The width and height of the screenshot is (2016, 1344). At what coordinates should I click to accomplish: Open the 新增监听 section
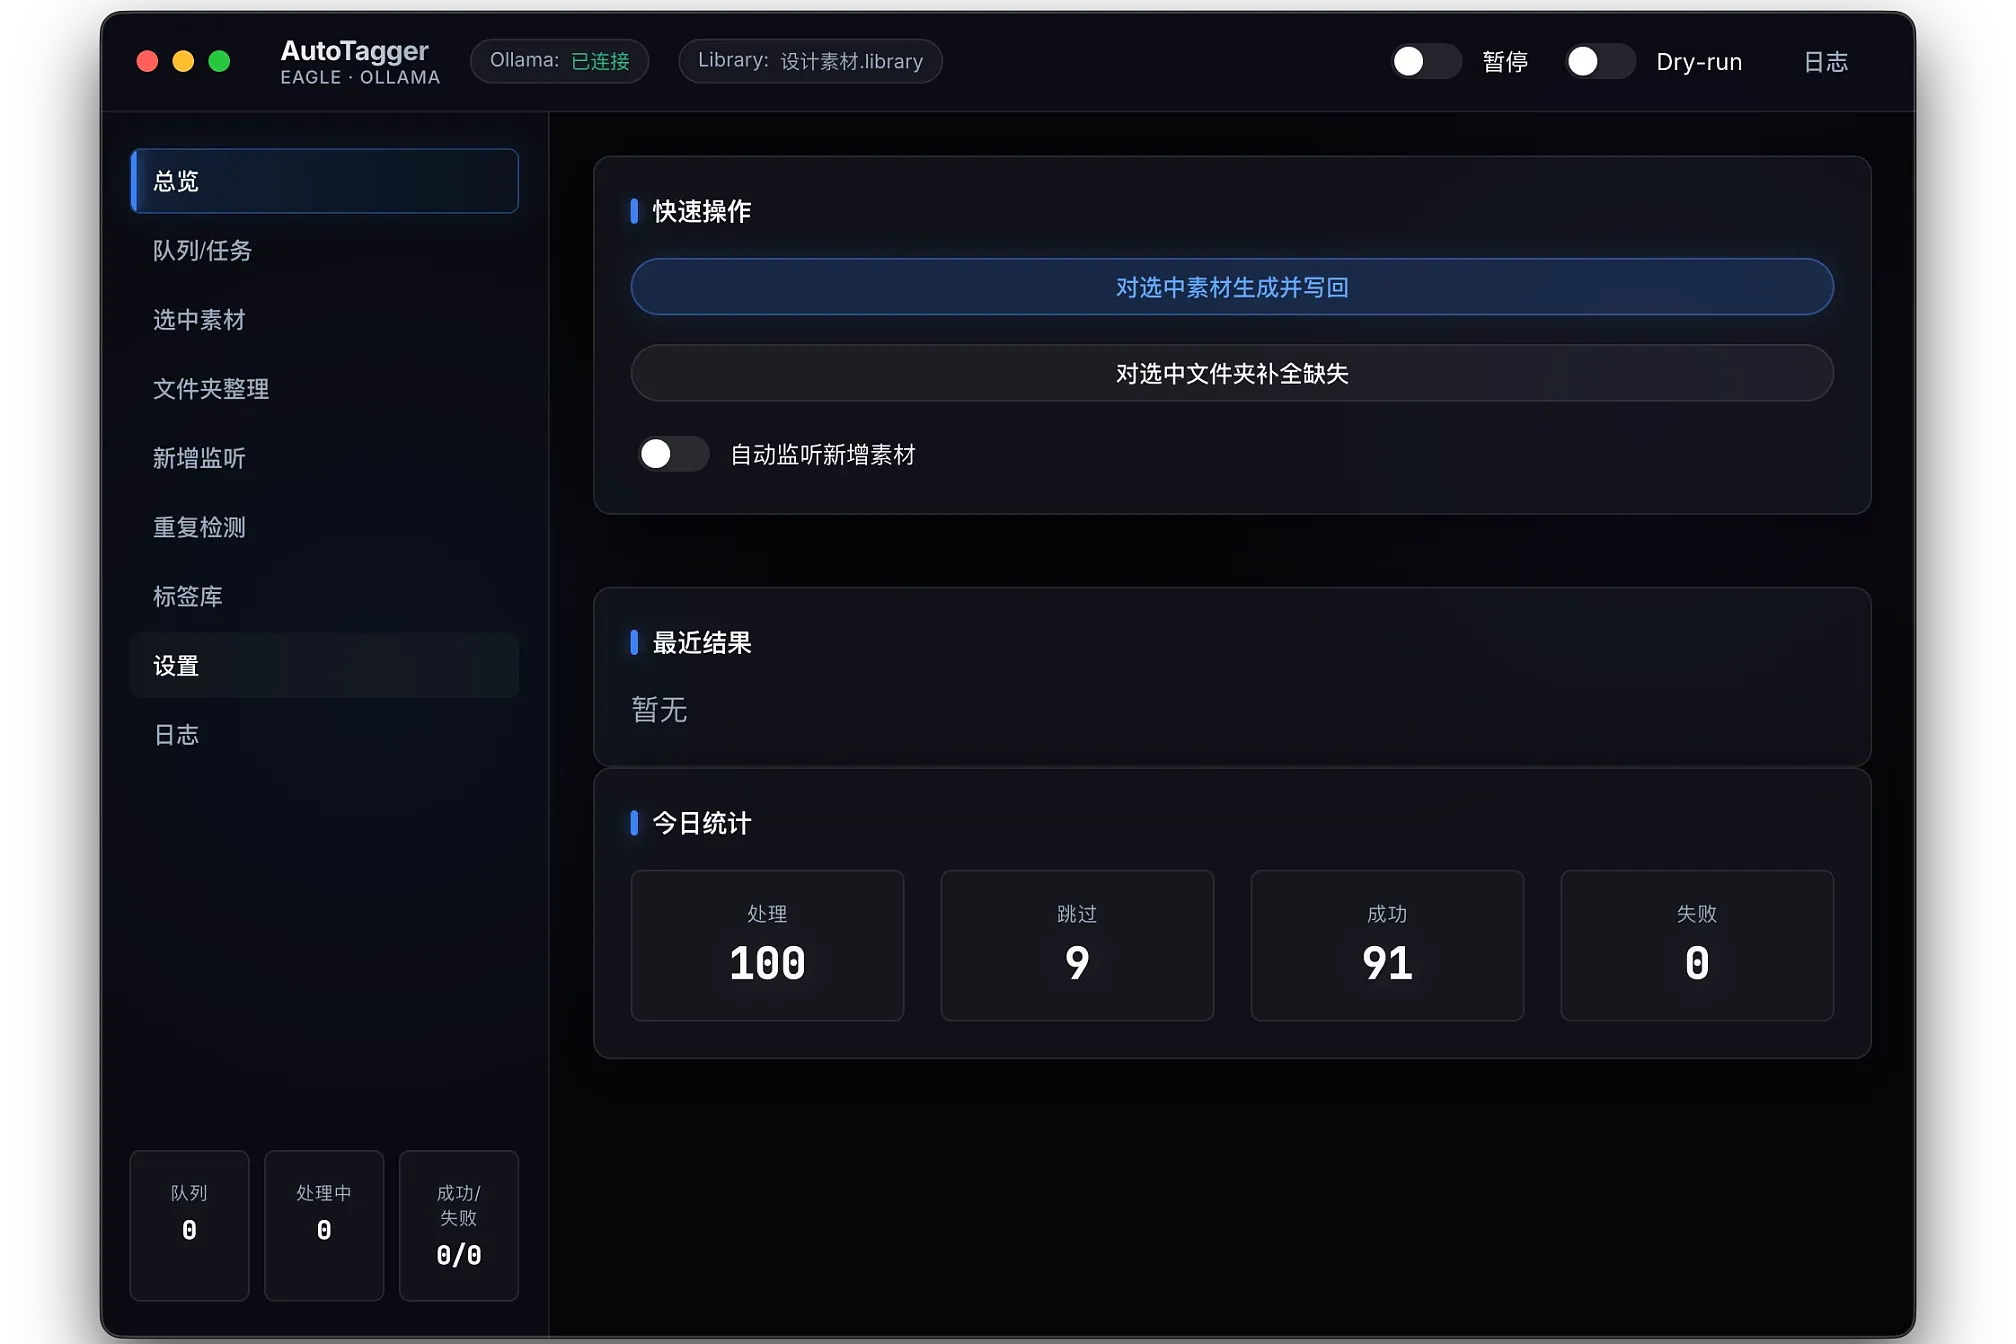tap(199, 458)
